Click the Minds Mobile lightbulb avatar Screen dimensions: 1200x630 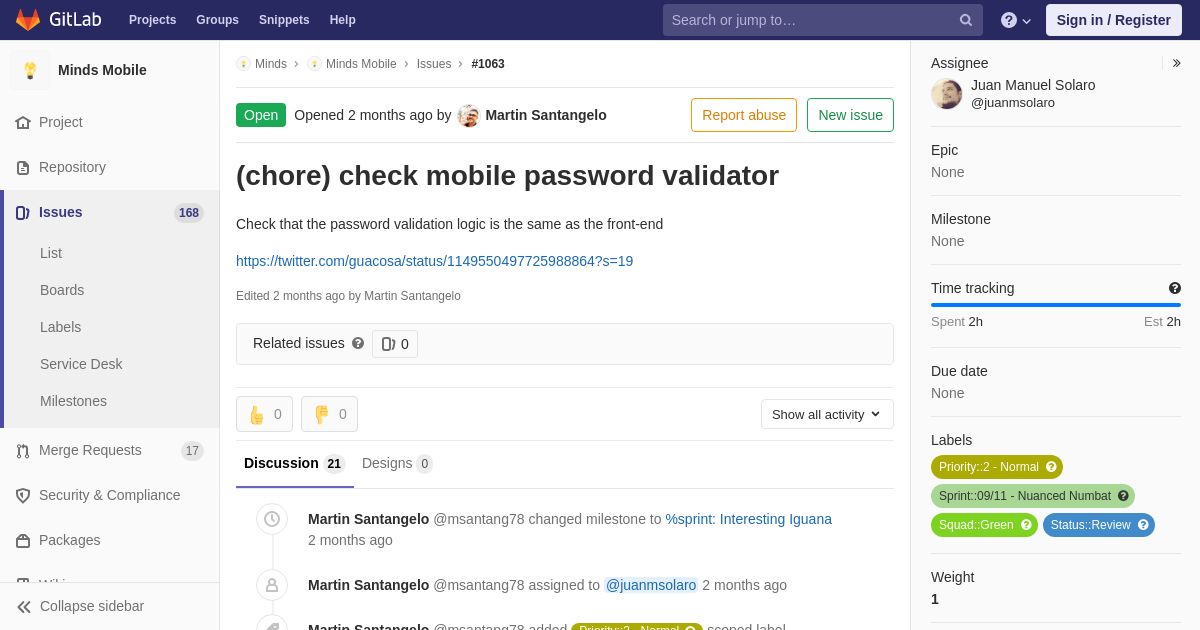[30, 70]
